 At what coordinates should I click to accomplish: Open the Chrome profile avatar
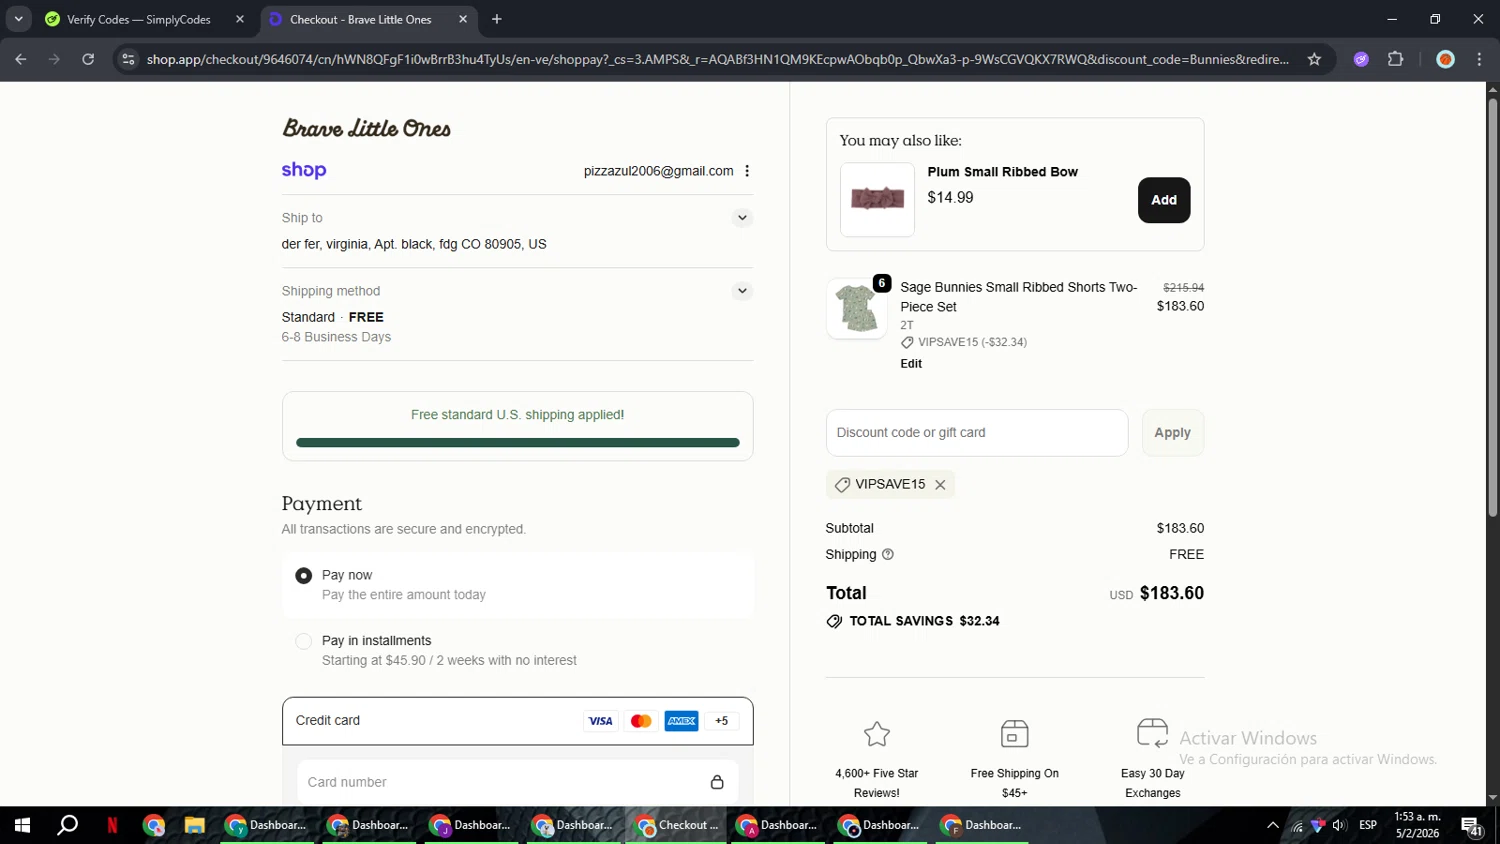pos(1445,59)
